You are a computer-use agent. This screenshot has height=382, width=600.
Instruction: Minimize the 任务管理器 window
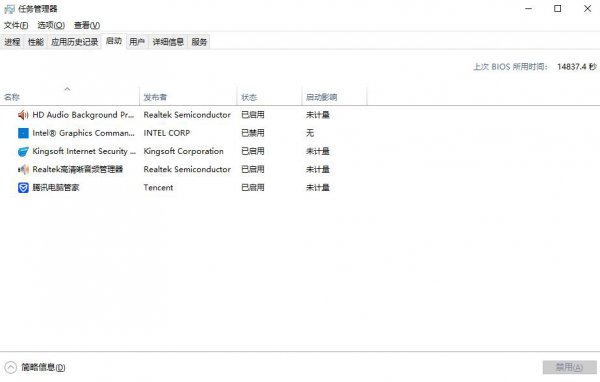click(x=528, y=8)
